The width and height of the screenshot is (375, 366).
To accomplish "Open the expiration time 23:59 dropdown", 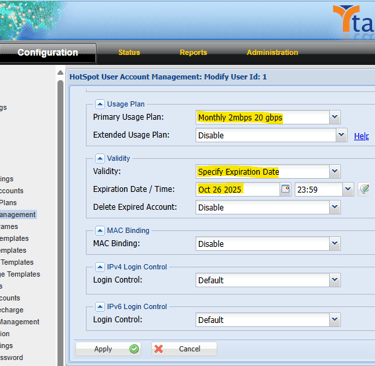I will [x=348, y=189].
